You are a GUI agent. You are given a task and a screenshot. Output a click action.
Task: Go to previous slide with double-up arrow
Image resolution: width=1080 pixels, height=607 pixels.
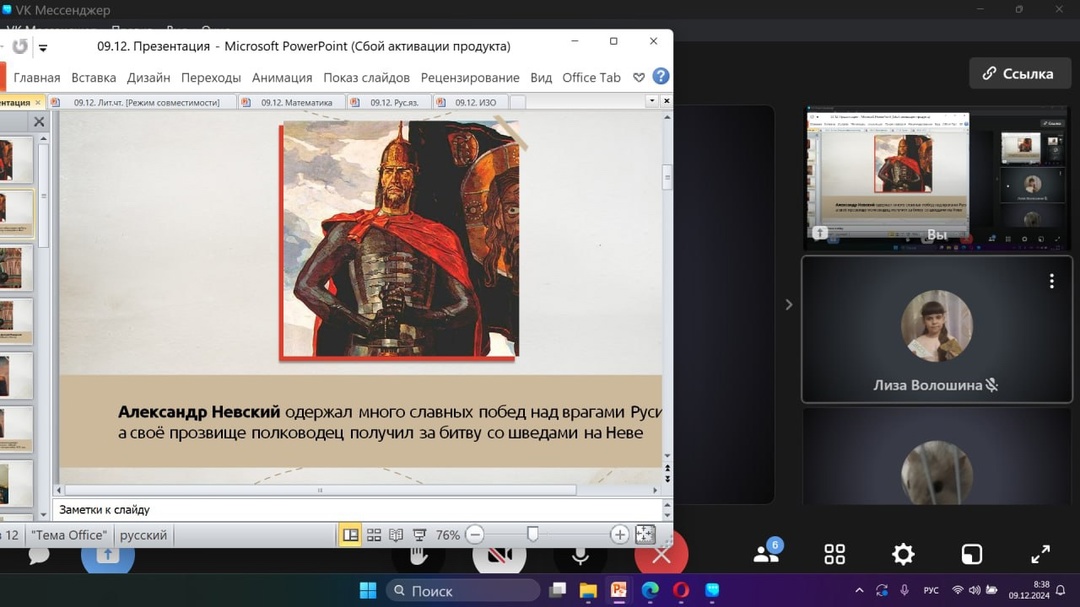pyautogui.click(x=667, y=469)
